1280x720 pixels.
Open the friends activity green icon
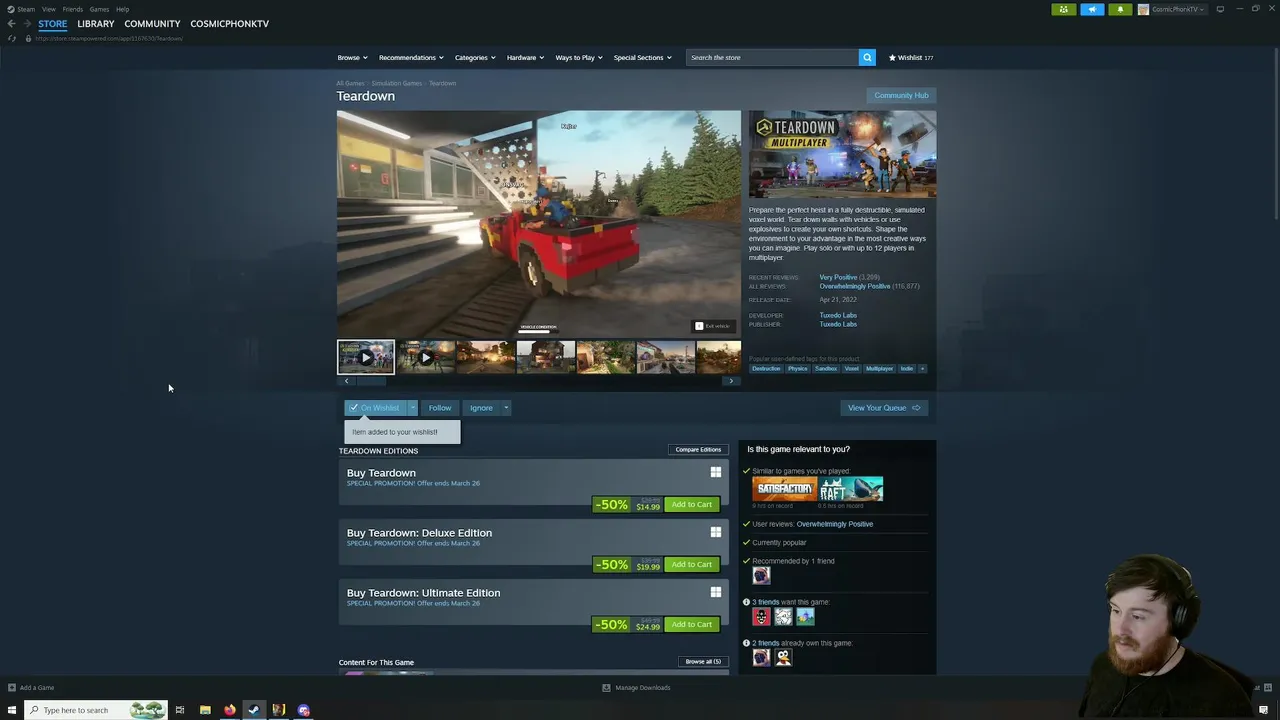click(1063, 9)
